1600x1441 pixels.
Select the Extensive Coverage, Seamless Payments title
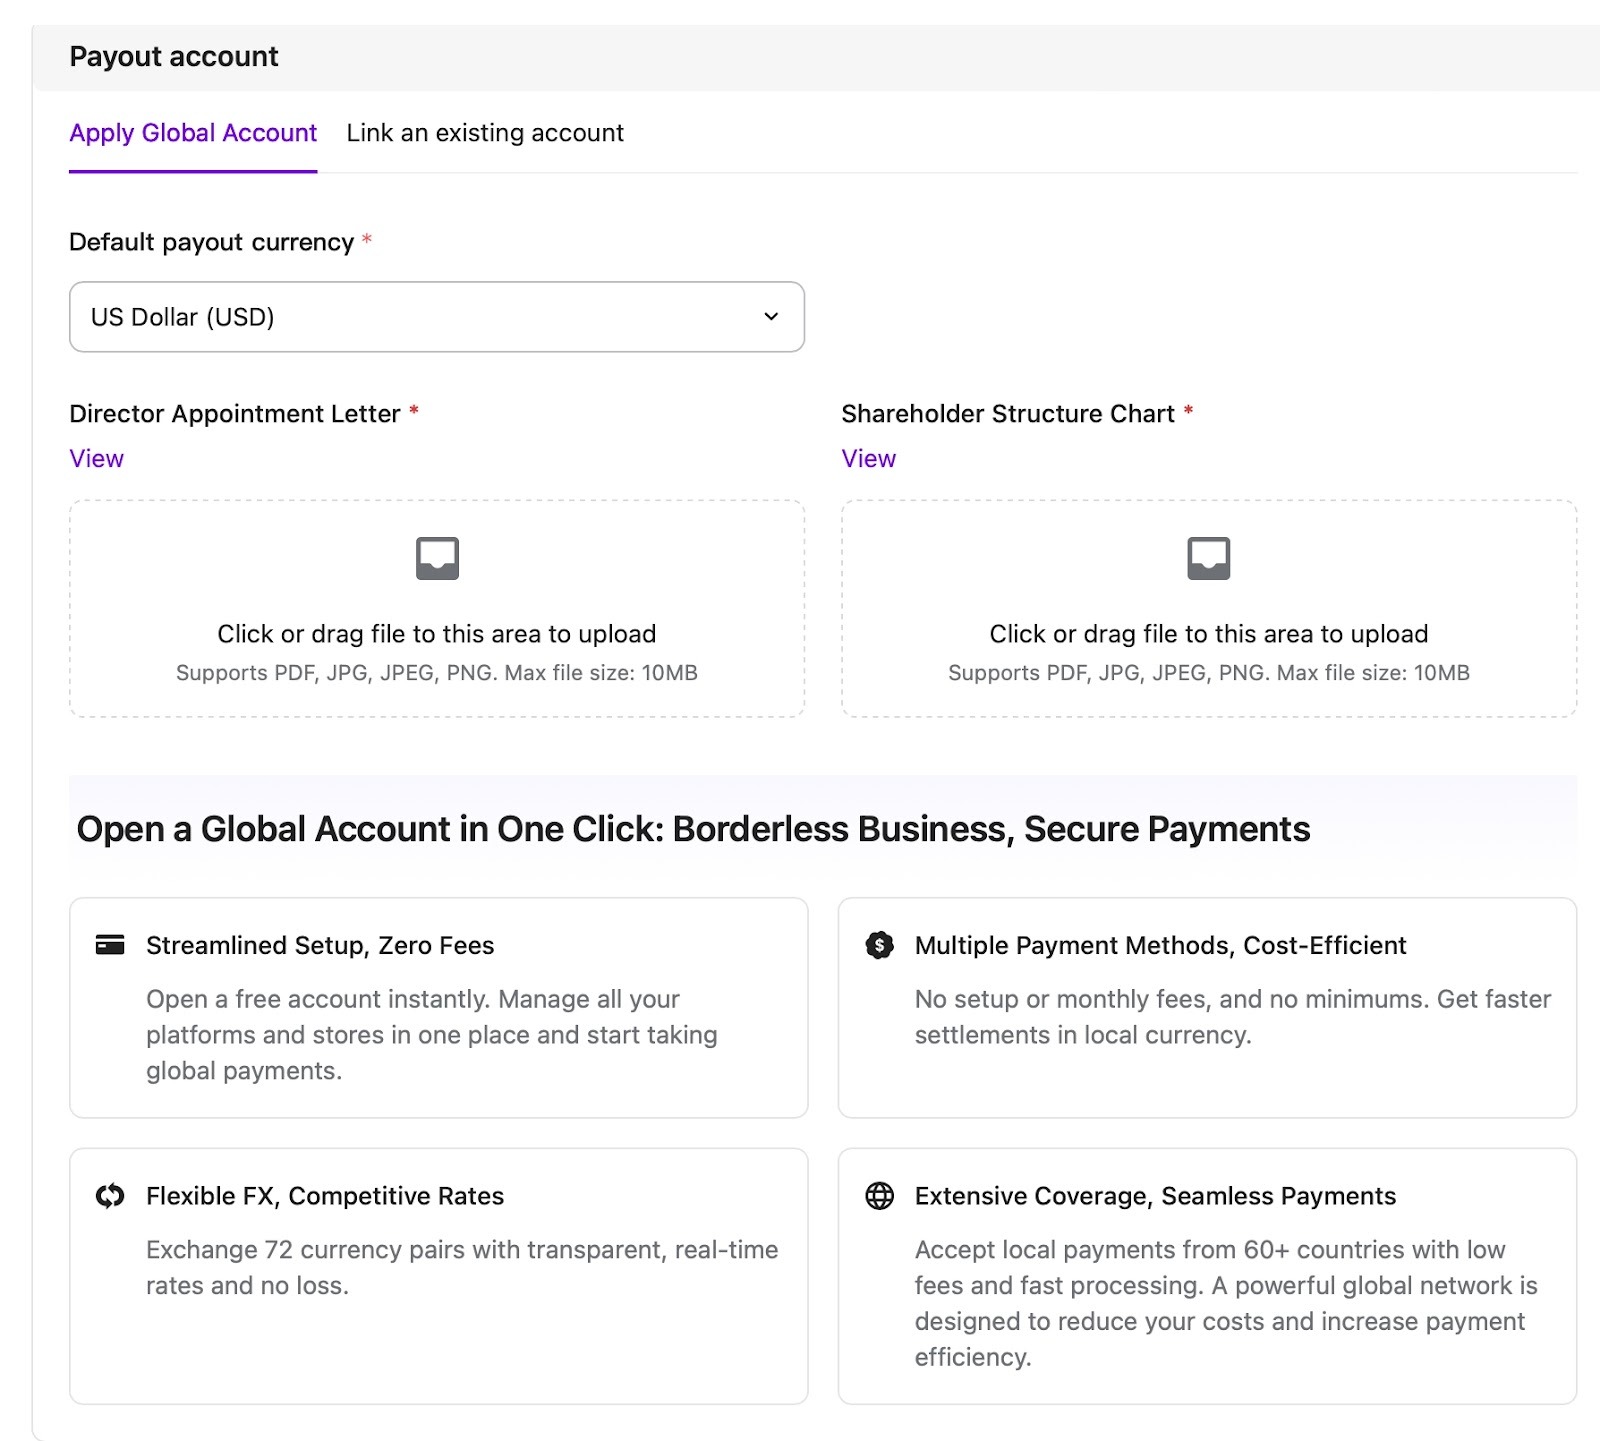pos(1155,1196)
